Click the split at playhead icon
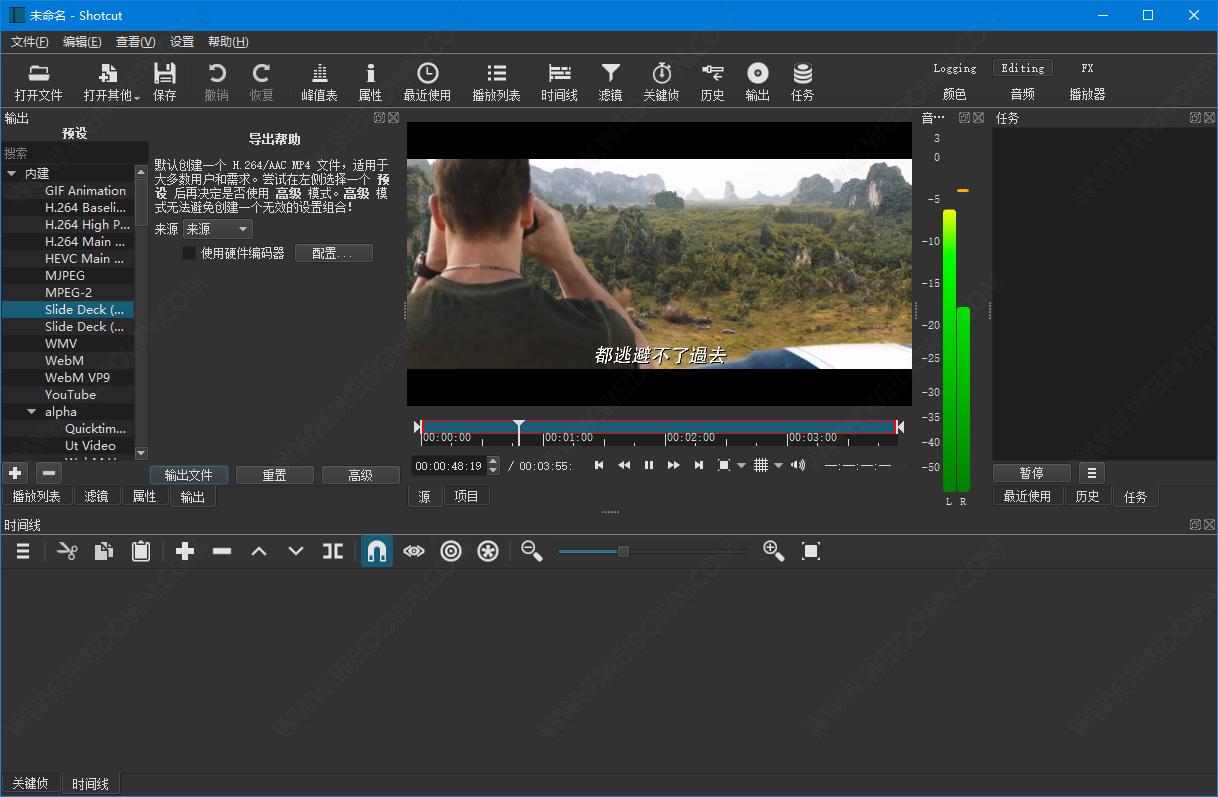The height and width of the screenshot is (797, 1218). click(333, 551)
